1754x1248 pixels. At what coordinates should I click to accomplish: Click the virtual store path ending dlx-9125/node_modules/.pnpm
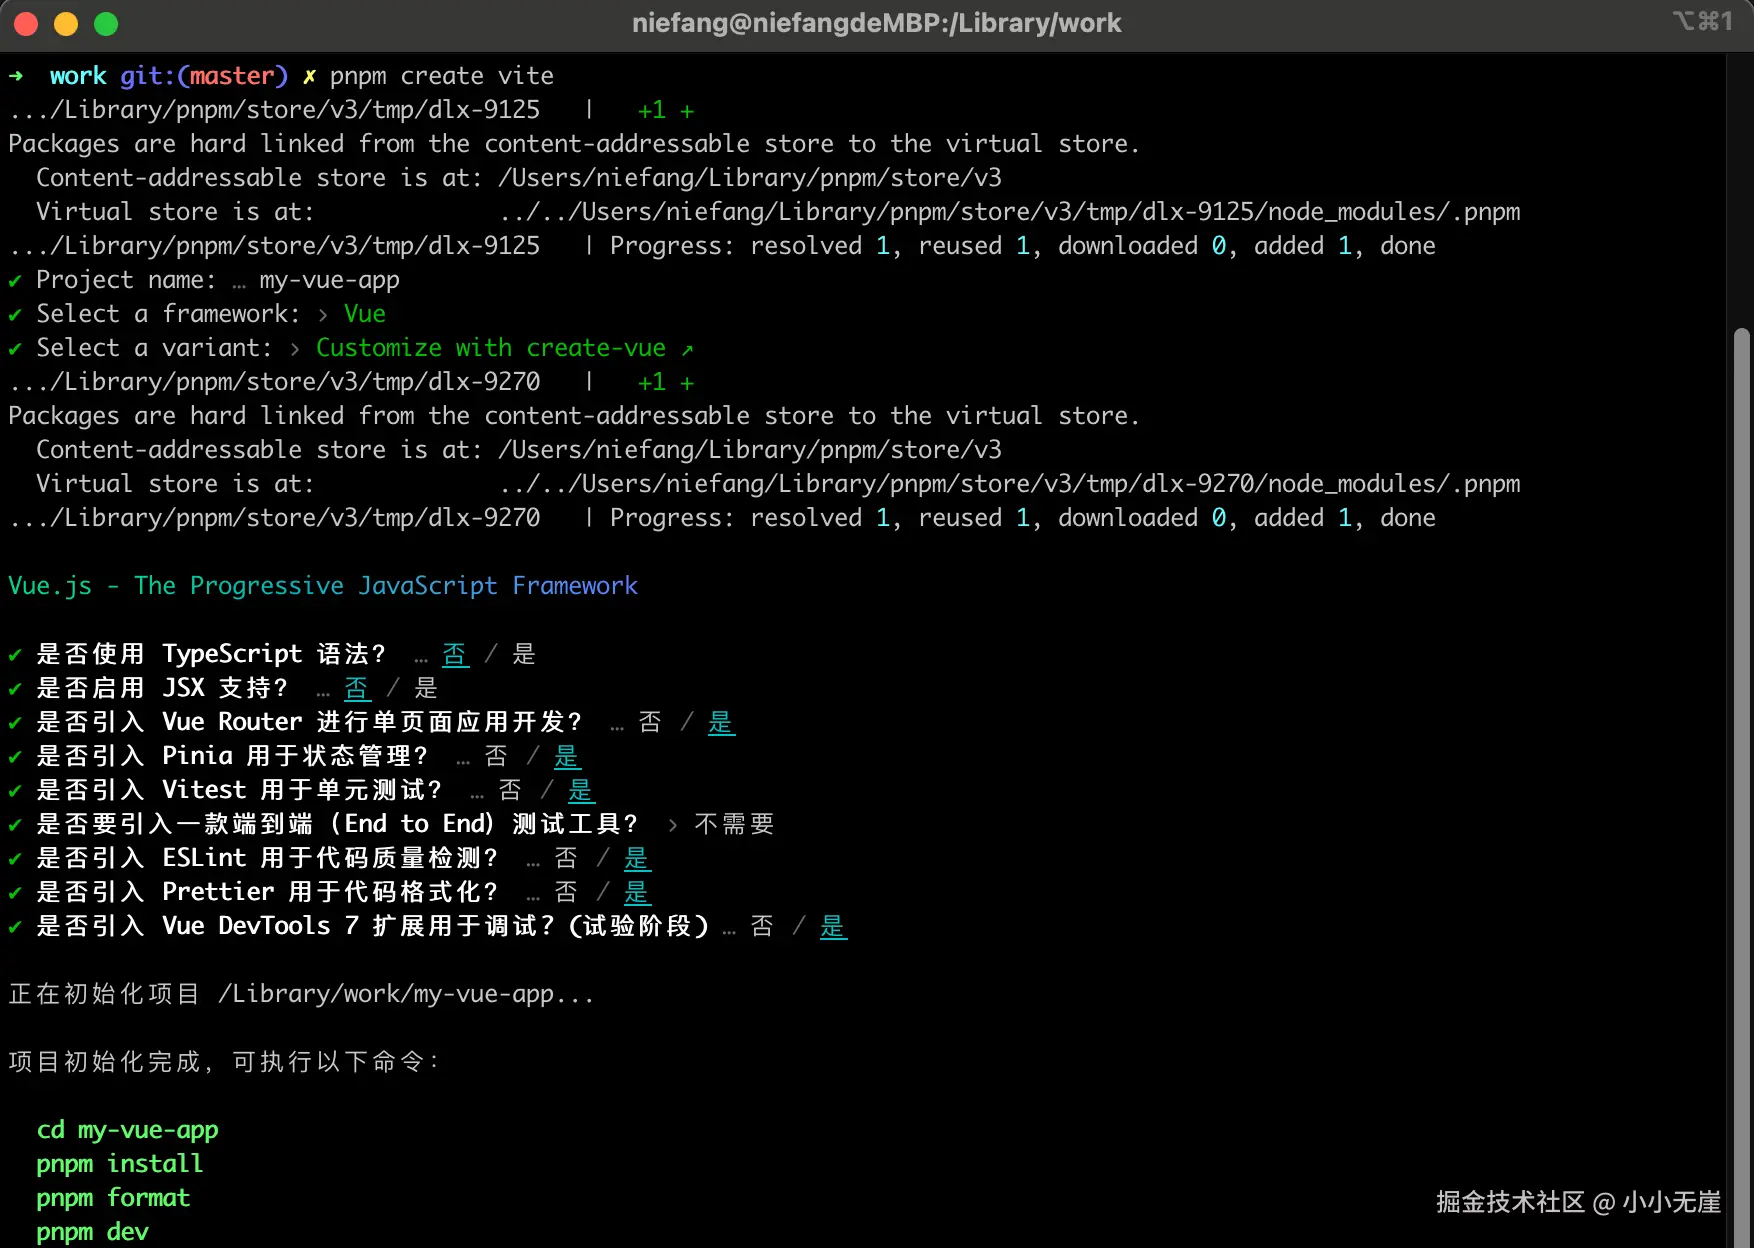pos(1010,212)
